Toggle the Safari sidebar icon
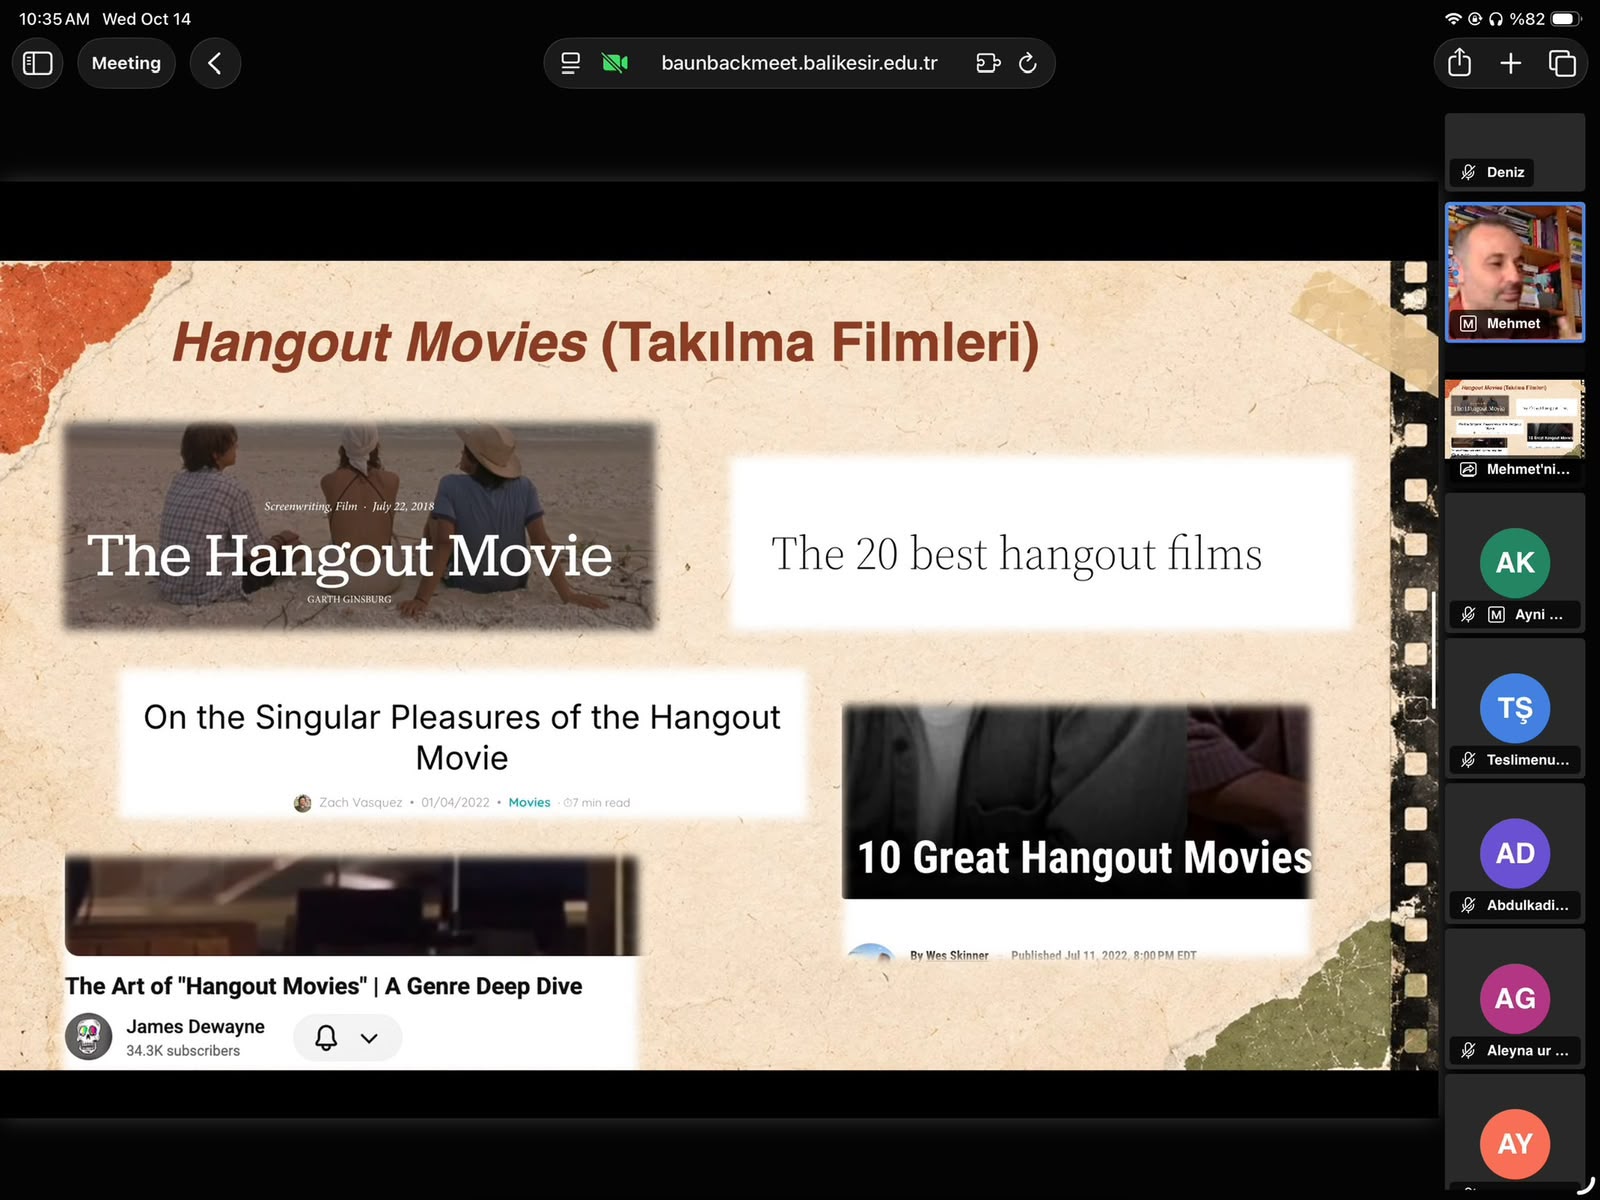The width and height of the screenshot is (1600, 1200). (x=38, y=63)
